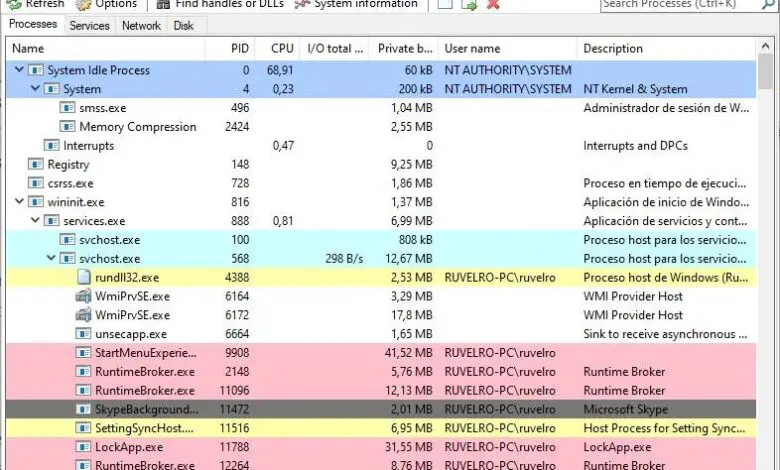Click the Registry process icon
Viewport: 780px width, 470px height.
point(35,164)
